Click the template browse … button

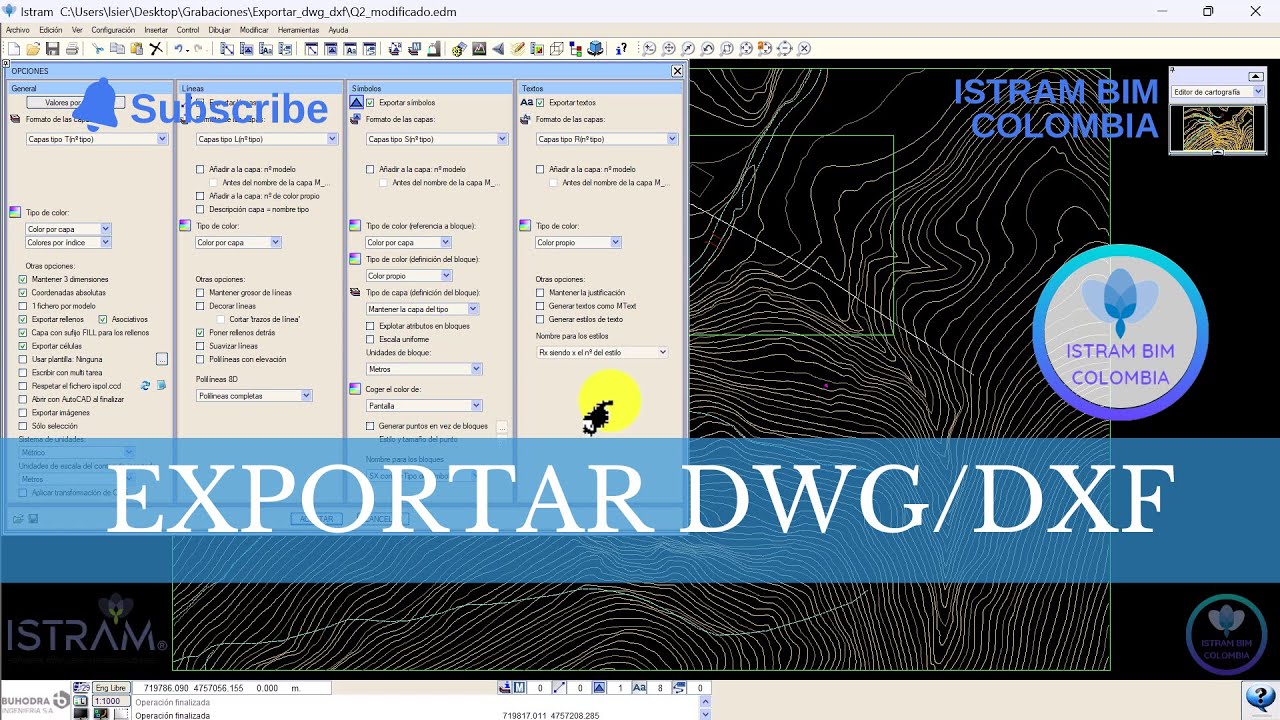pos(161,359)
